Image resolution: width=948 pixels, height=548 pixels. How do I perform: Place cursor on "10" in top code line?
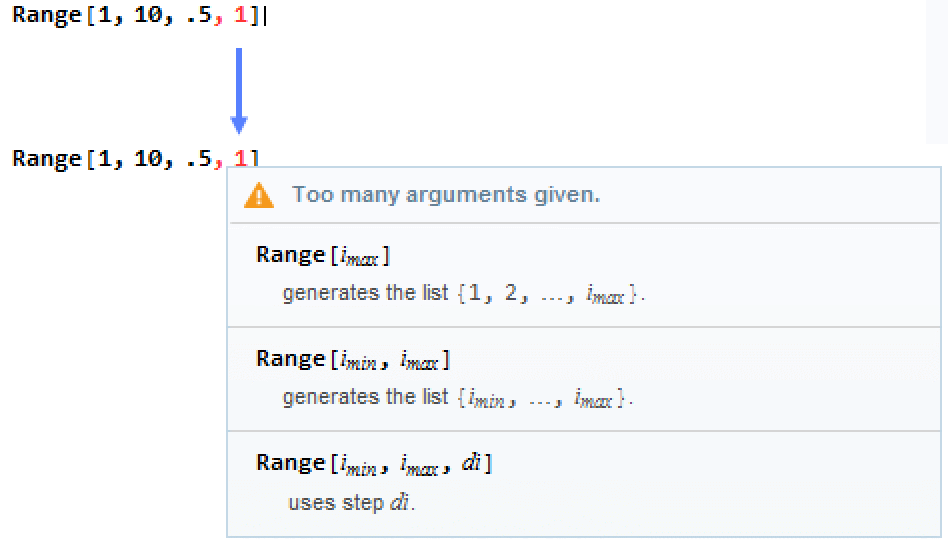[x=146, y=19]
